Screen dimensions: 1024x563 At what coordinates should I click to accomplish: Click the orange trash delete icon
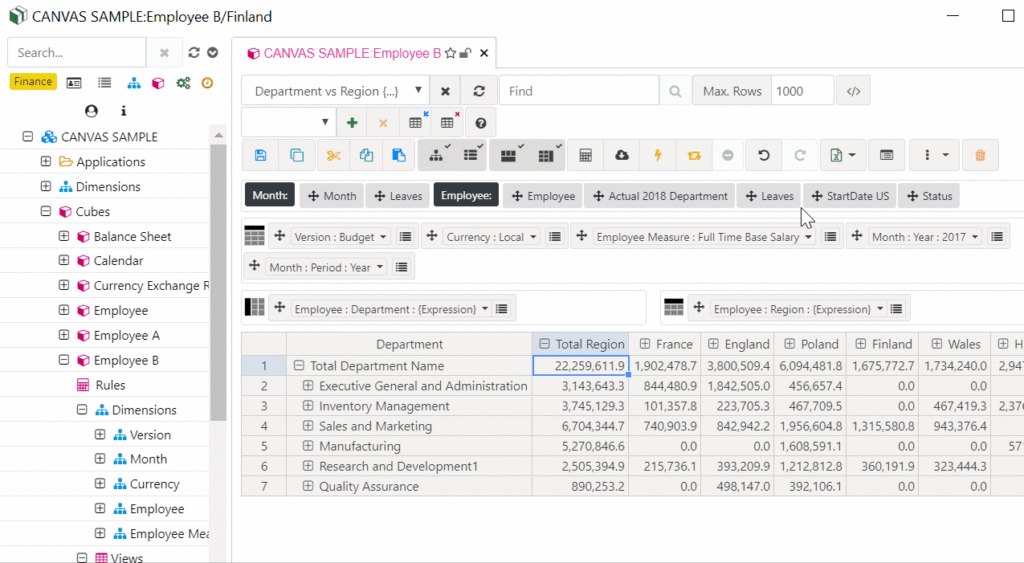tap(980, 155)
